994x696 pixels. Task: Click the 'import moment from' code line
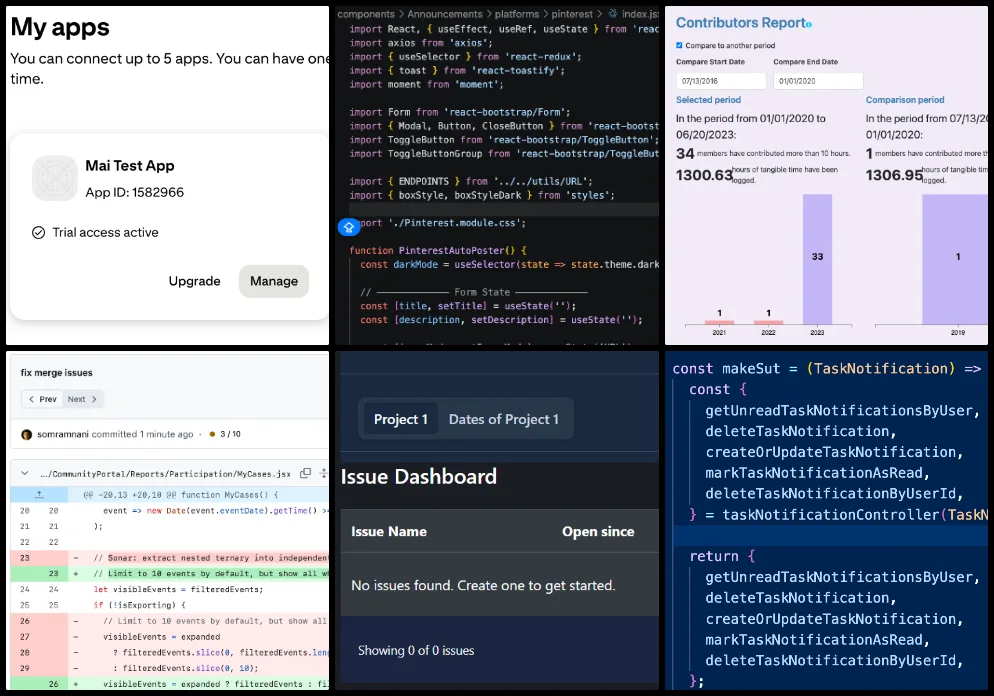tap(426, 84)
